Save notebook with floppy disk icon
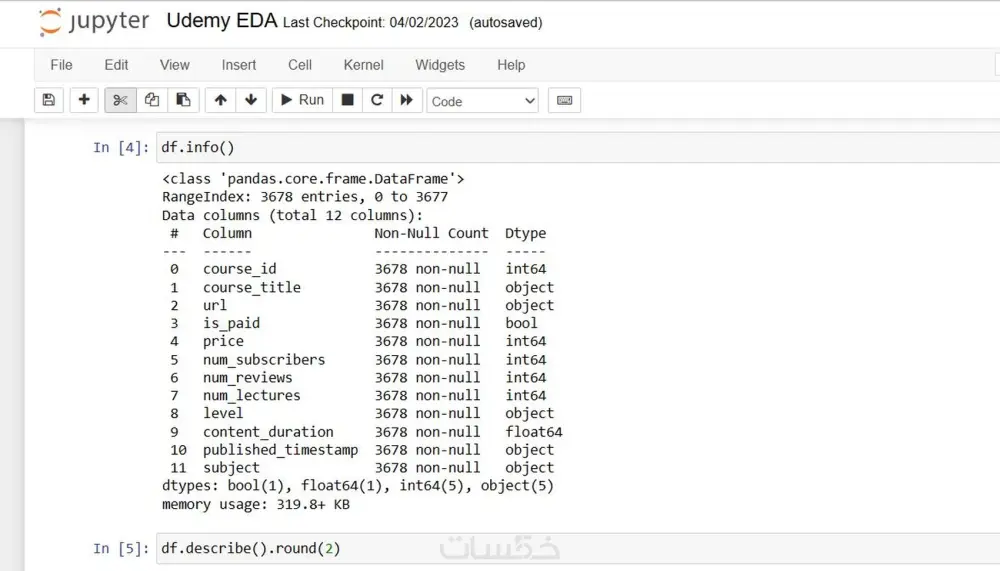 tap(48, 100)
